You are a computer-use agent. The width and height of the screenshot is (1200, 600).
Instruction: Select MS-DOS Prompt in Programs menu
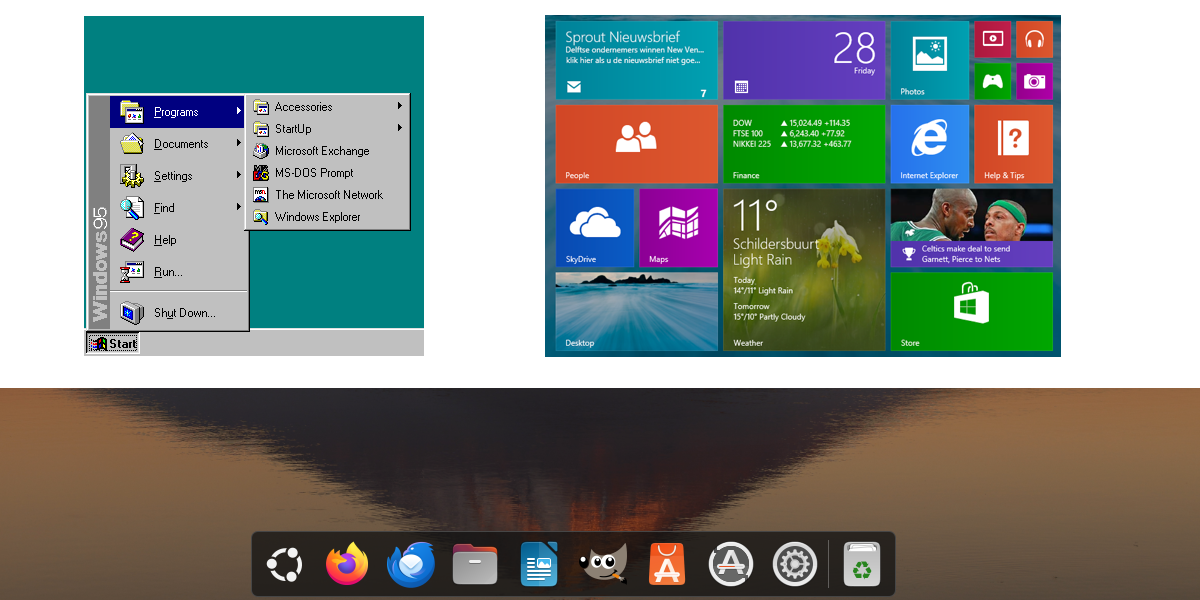(313, 173)
